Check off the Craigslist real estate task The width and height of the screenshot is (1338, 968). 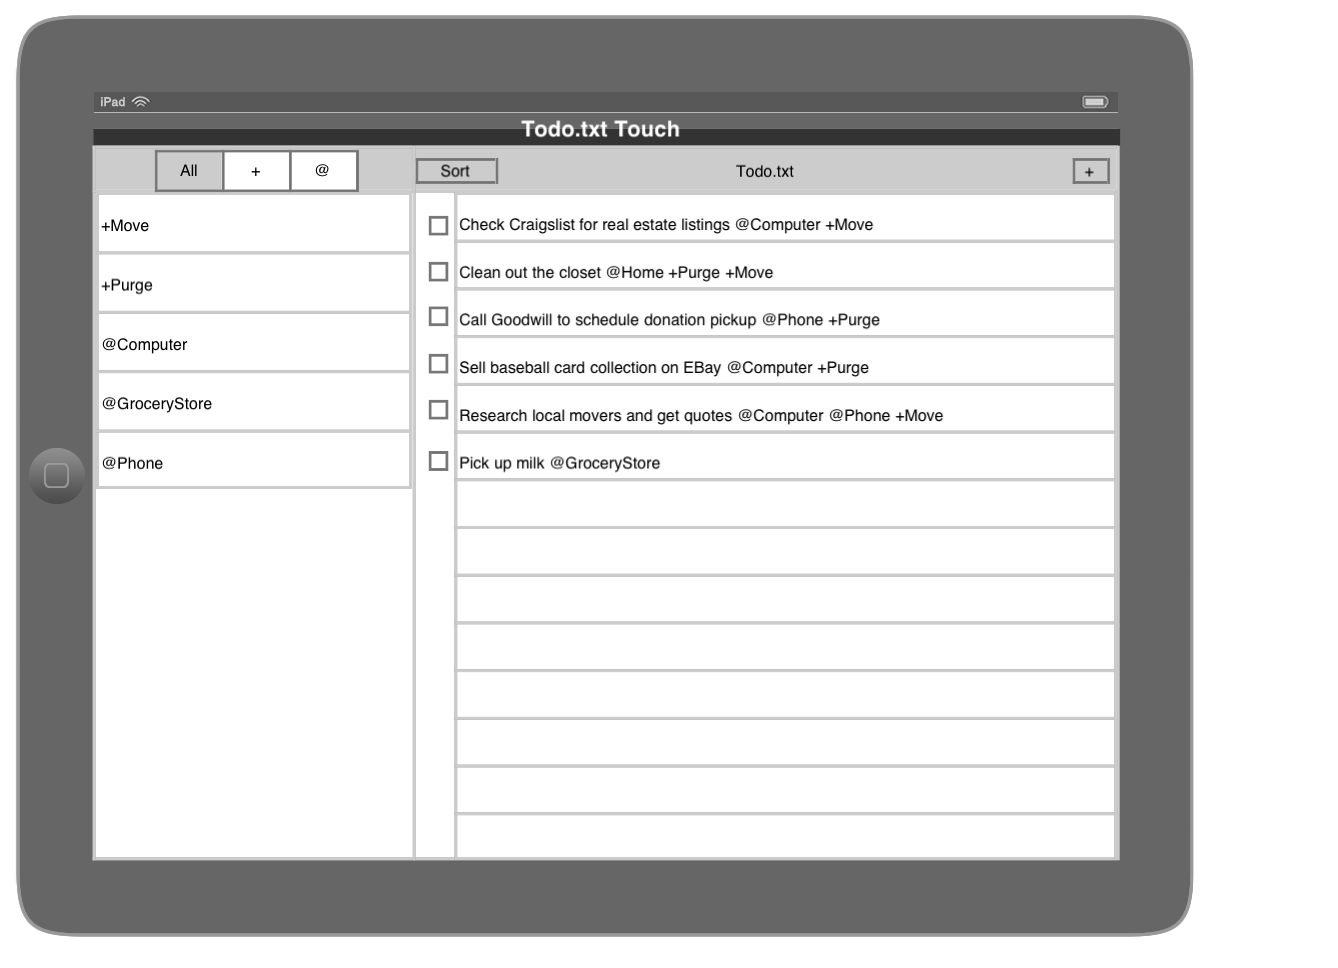(x=438, y=225)
